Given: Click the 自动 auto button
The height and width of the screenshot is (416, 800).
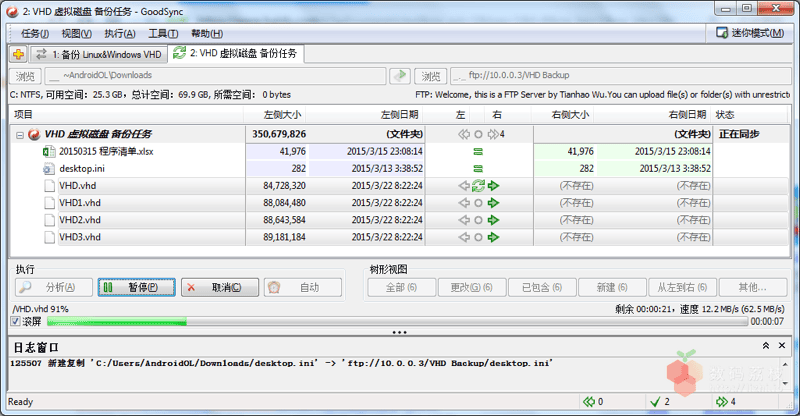Looking at the screenshot, I should 303,287.
